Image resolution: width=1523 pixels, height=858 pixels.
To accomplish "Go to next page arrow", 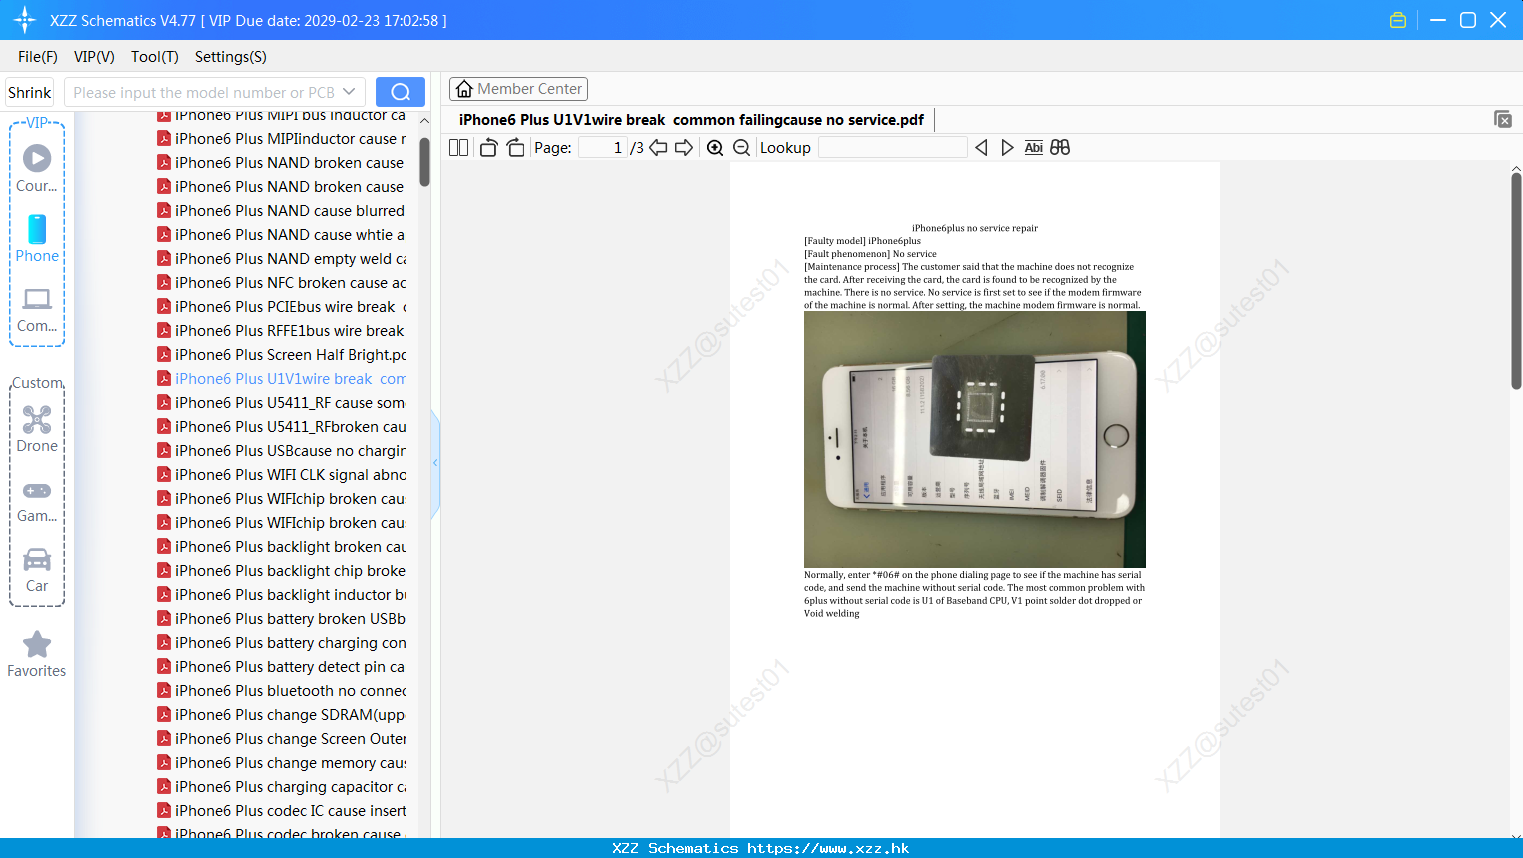I will point(684,148).
